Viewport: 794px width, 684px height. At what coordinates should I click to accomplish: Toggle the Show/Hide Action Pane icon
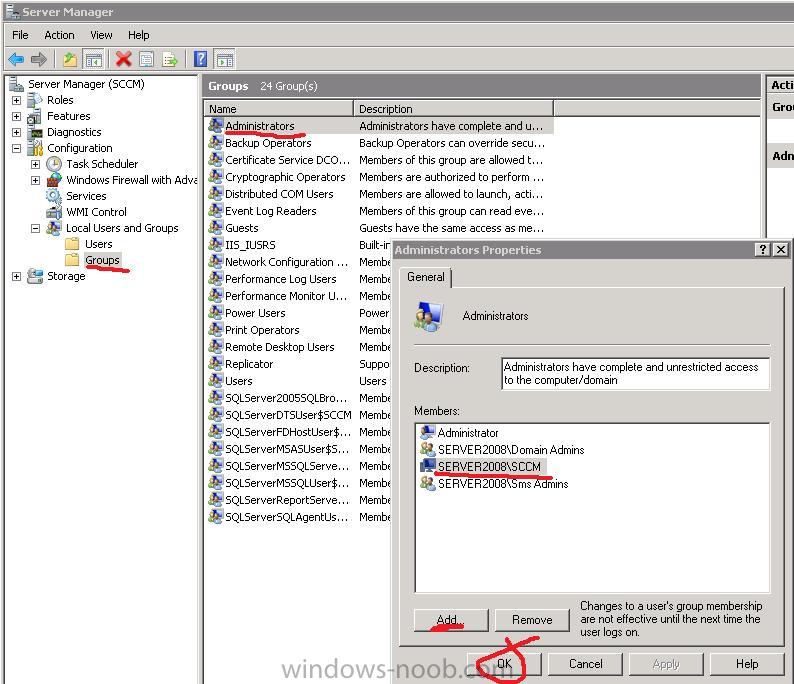tap(225, 60)
